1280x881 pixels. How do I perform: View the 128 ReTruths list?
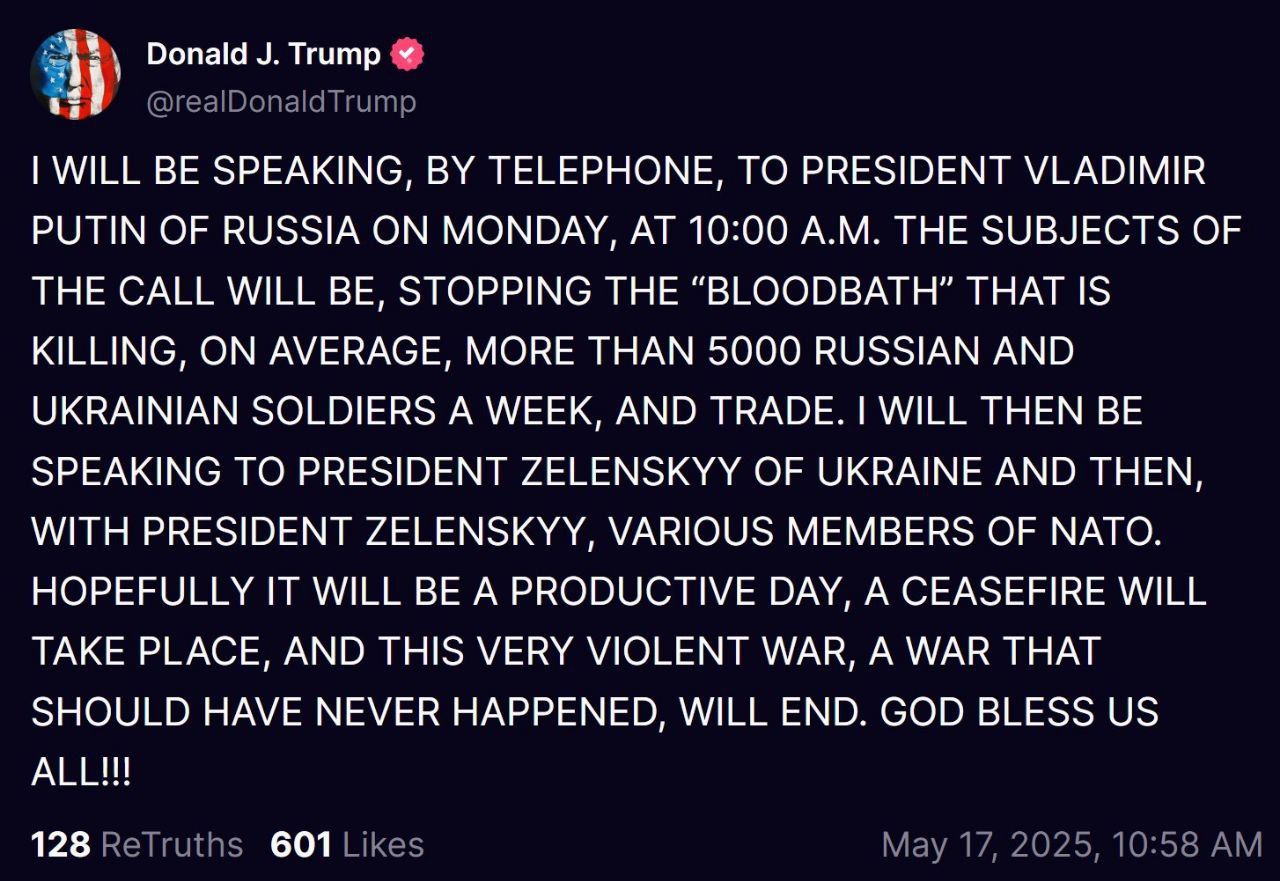pyautogui.click(x=137, y=844)
